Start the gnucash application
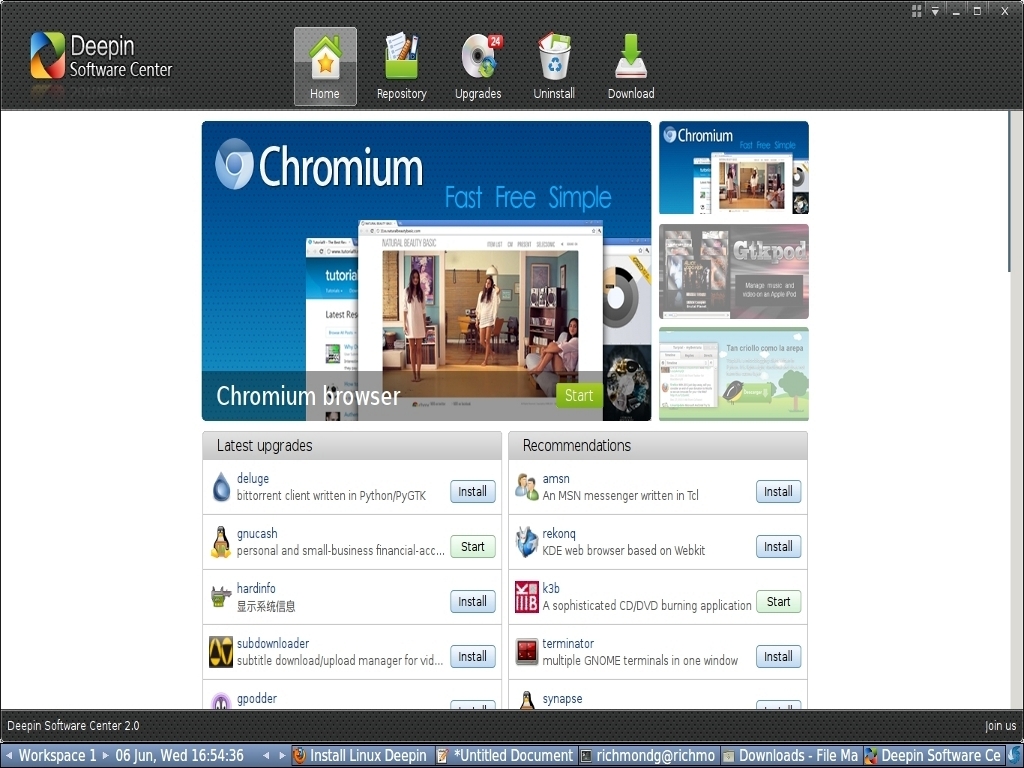The height and width of the screenshot is (768, 1024). click(x=472, y=547)
